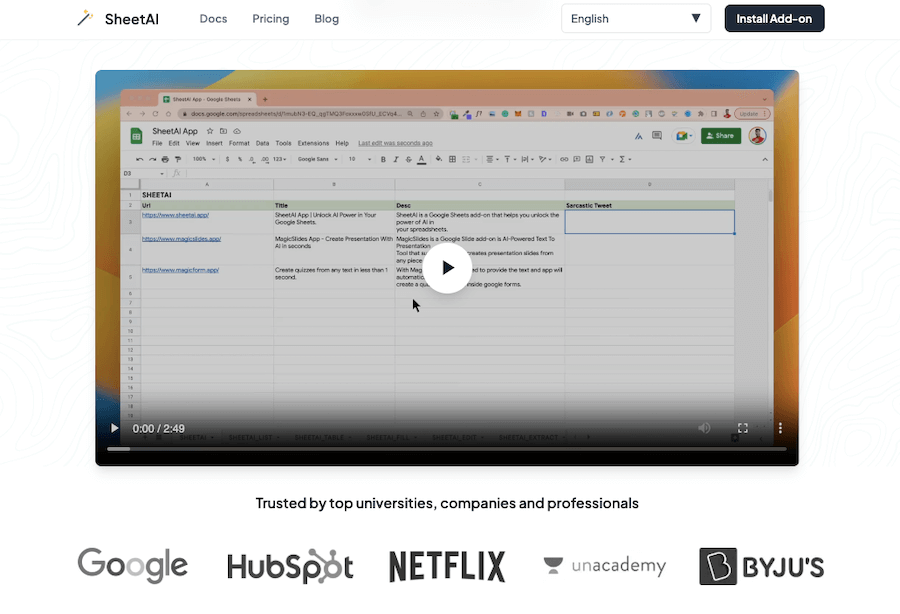
Task: Click the Google logo
Action: tap(133, 565)
